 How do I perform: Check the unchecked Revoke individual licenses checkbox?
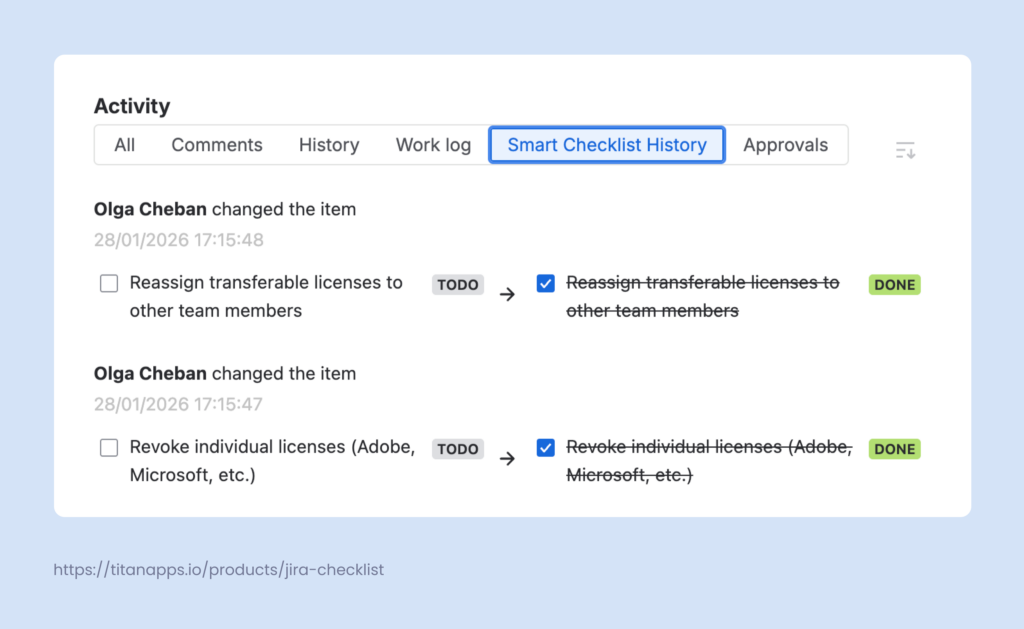coord(109,447)
